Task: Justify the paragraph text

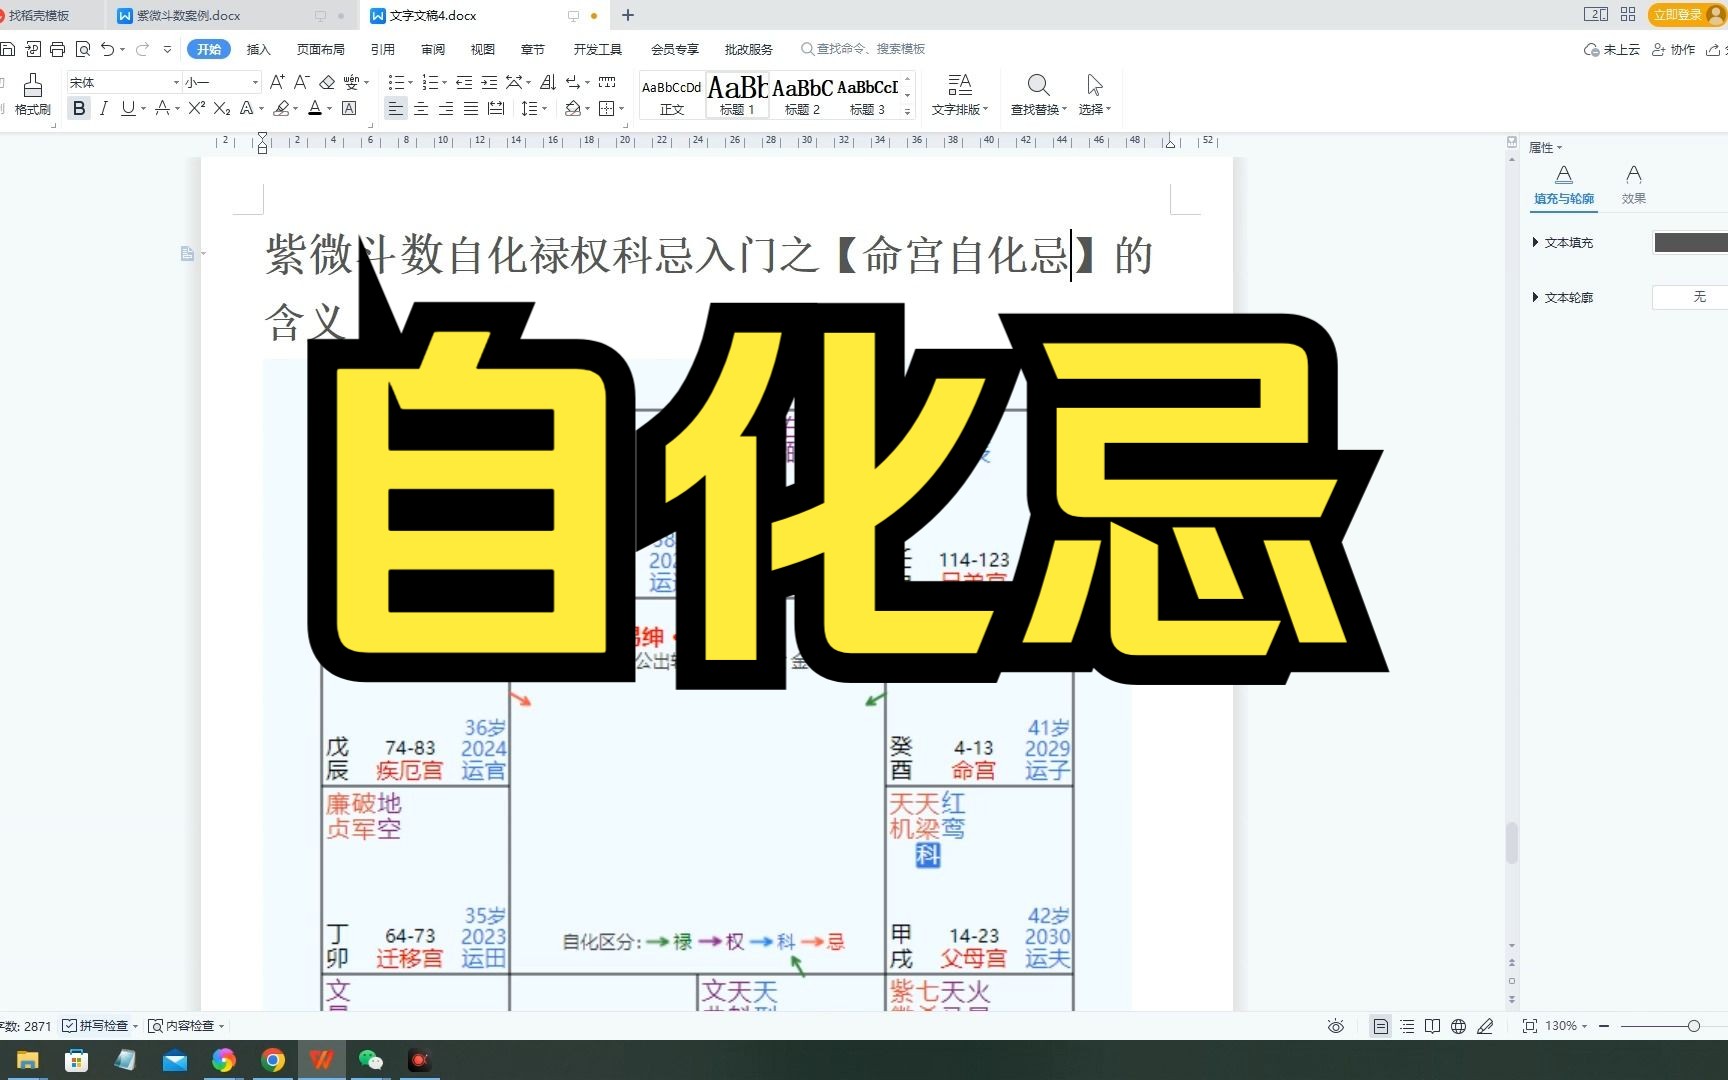Action: click(x=471, y=108)
